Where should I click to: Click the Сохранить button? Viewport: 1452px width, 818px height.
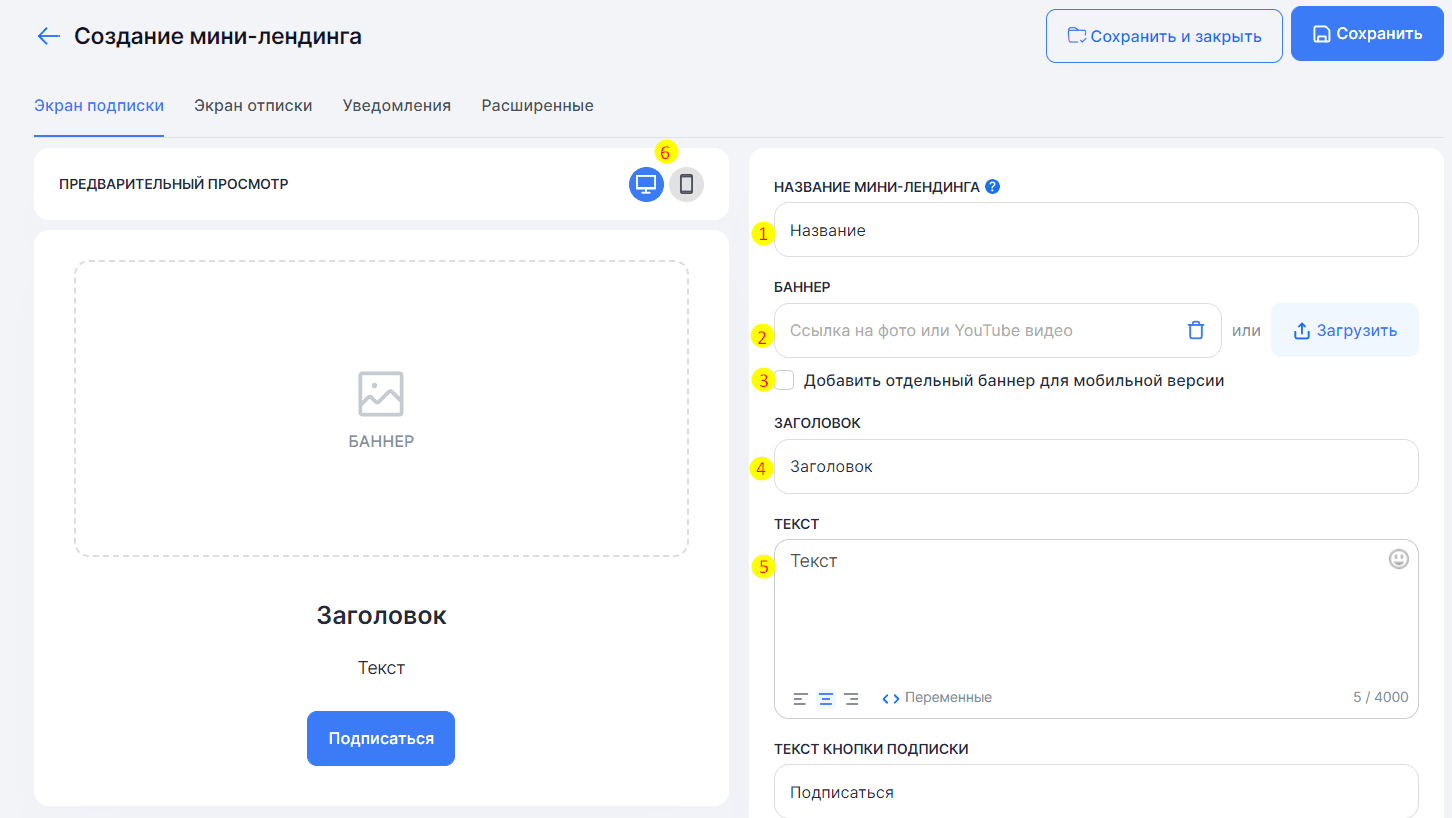click(1366, 35)
